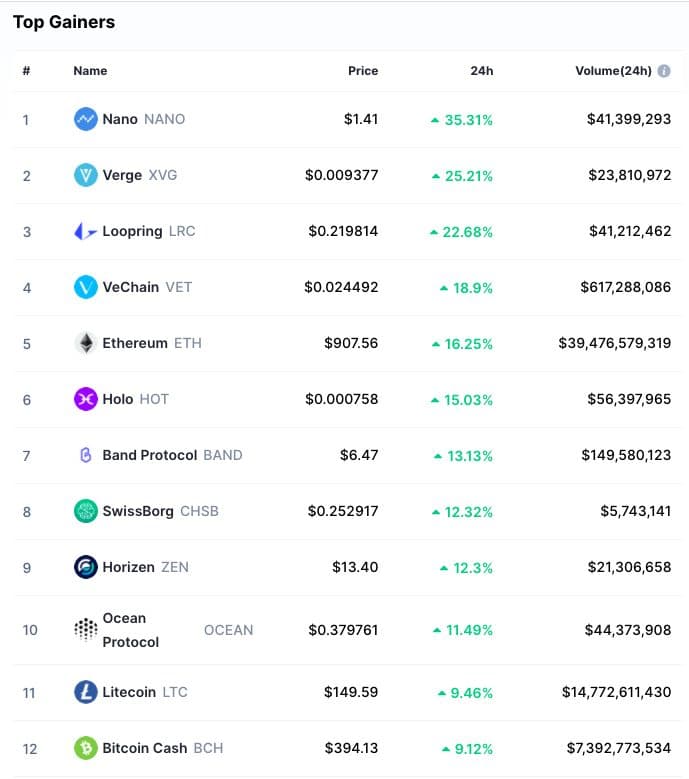Click the Volume(24h) info icon
The width and height of the screenshot is (689, 779).
(664, 71)
